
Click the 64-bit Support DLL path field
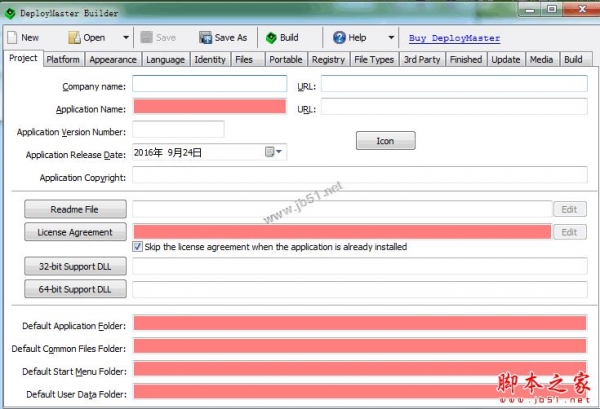click(x=360, y=289)
